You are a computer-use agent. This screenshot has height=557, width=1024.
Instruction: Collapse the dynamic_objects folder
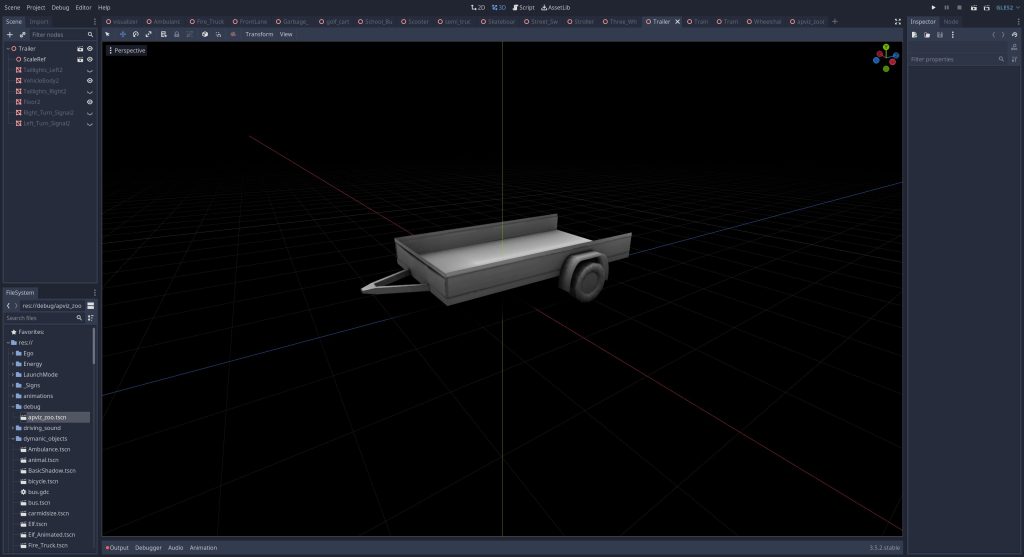click(x=13, y=438)
